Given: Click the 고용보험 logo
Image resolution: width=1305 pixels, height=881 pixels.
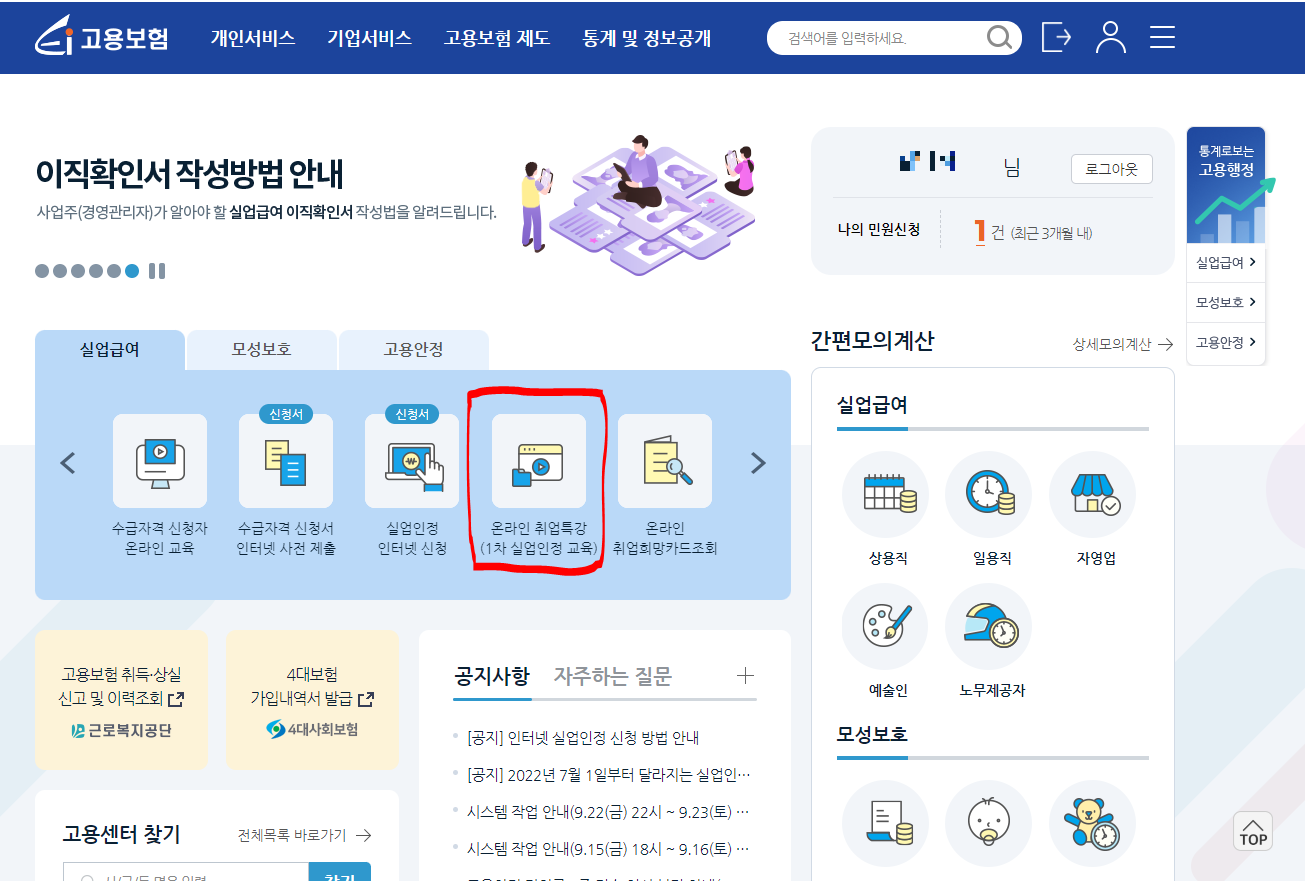Looking at the screenshot, I should tap(102, 38).
